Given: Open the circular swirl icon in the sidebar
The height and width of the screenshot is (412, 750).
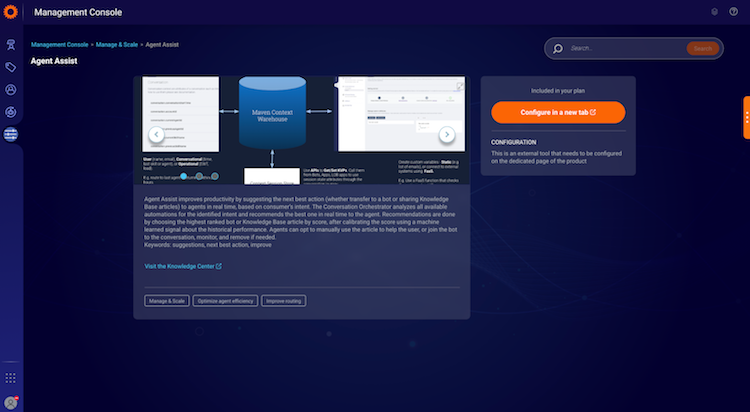Looking at the screenshot, I should click(x=11, y=112).
